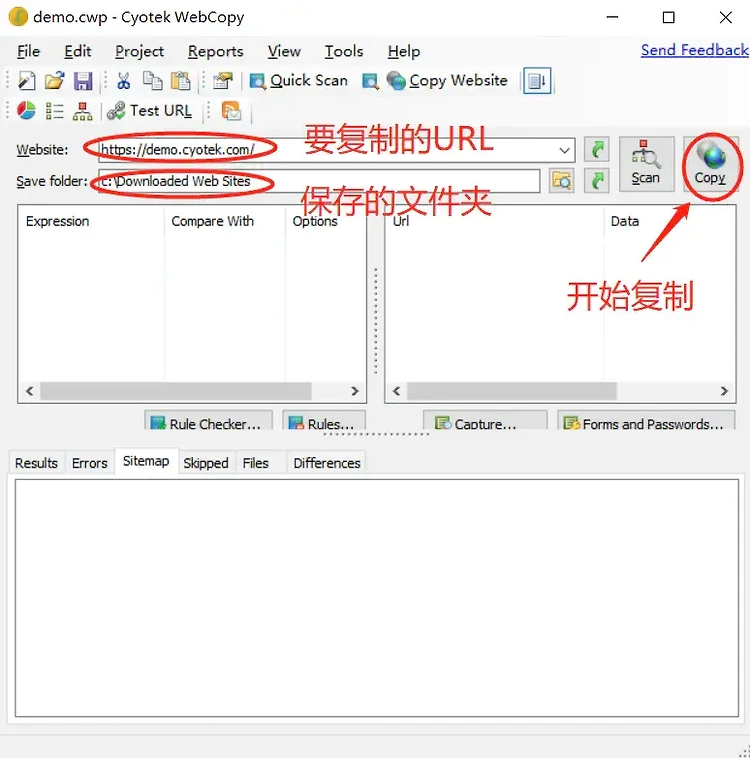
Task: Click the large Copy button
Action: (710, 164)
